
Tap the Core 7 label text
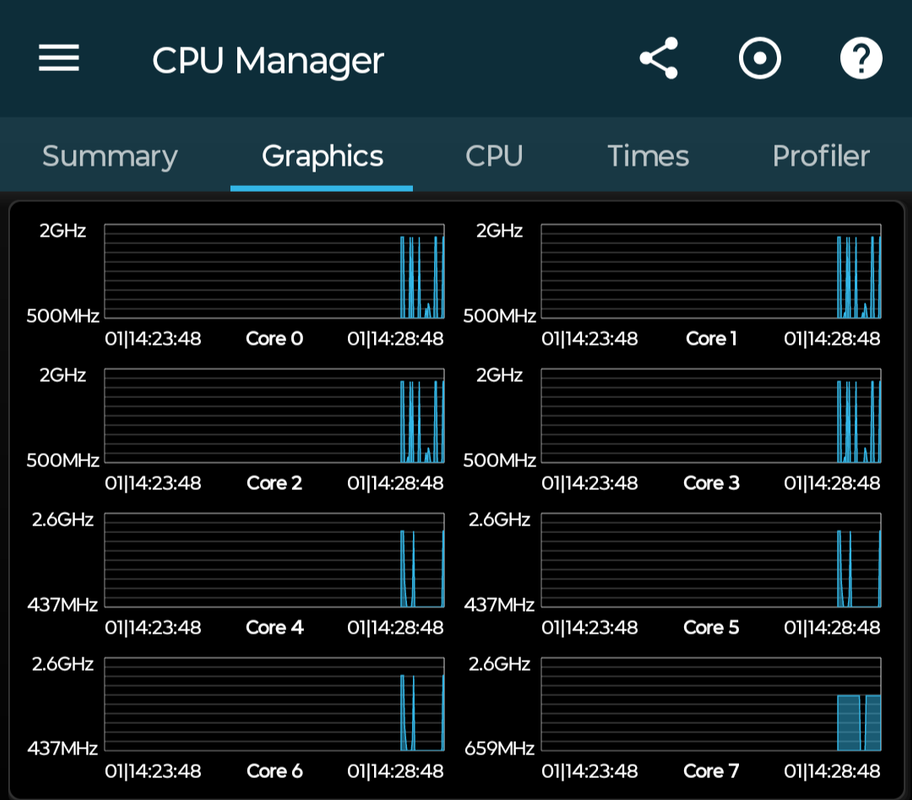[x=711, y=771]
